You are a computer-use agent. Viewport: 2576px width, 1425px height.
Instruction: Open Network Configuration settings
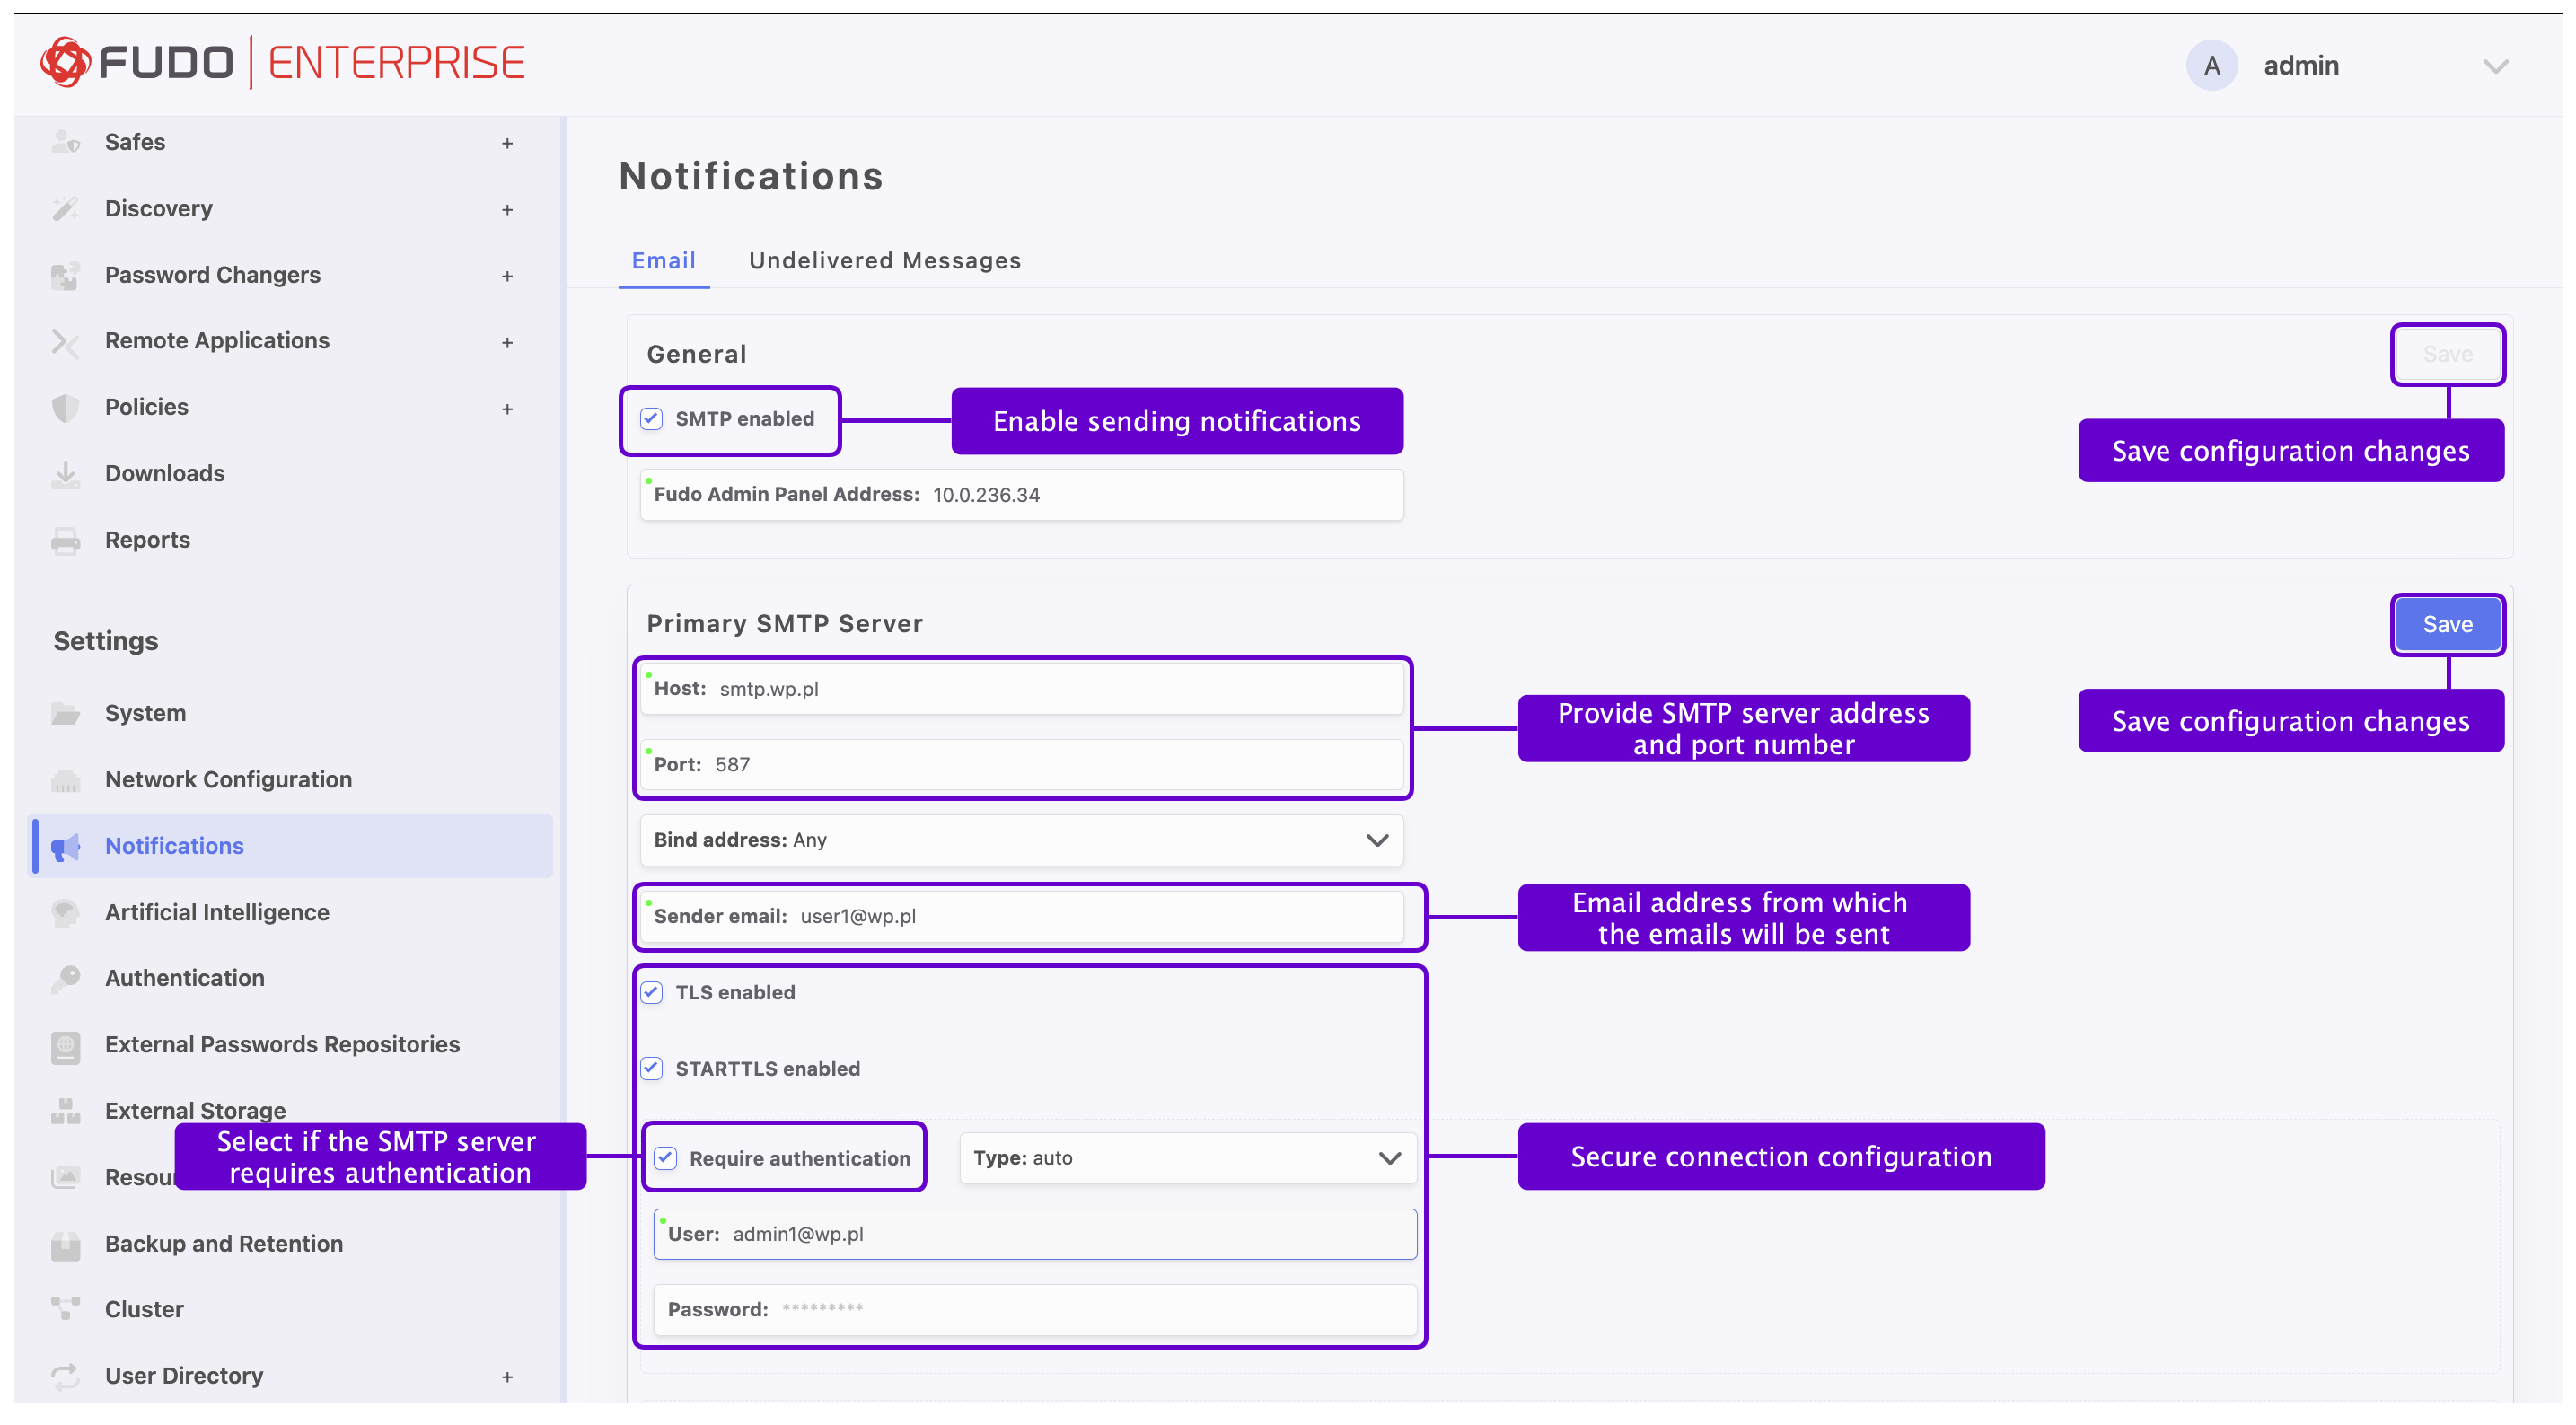(228, 779)
